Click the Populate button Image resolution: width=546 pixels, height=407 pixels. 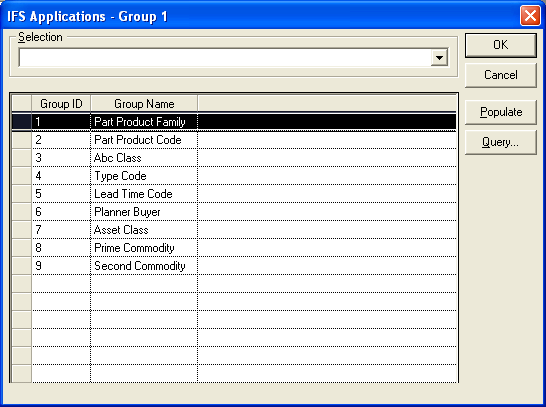point(500,112)
